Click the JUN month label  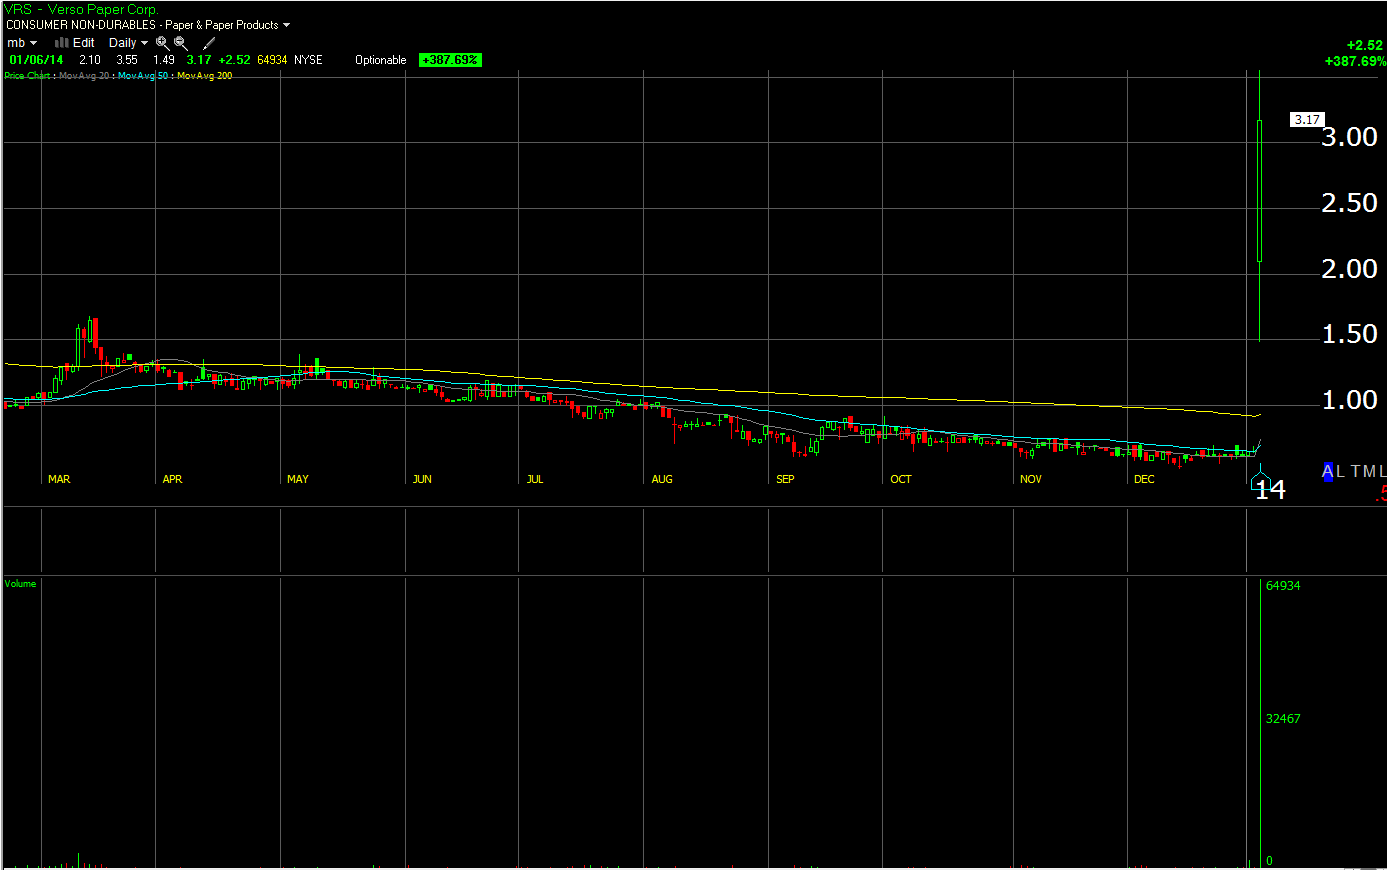pos(422,480)
